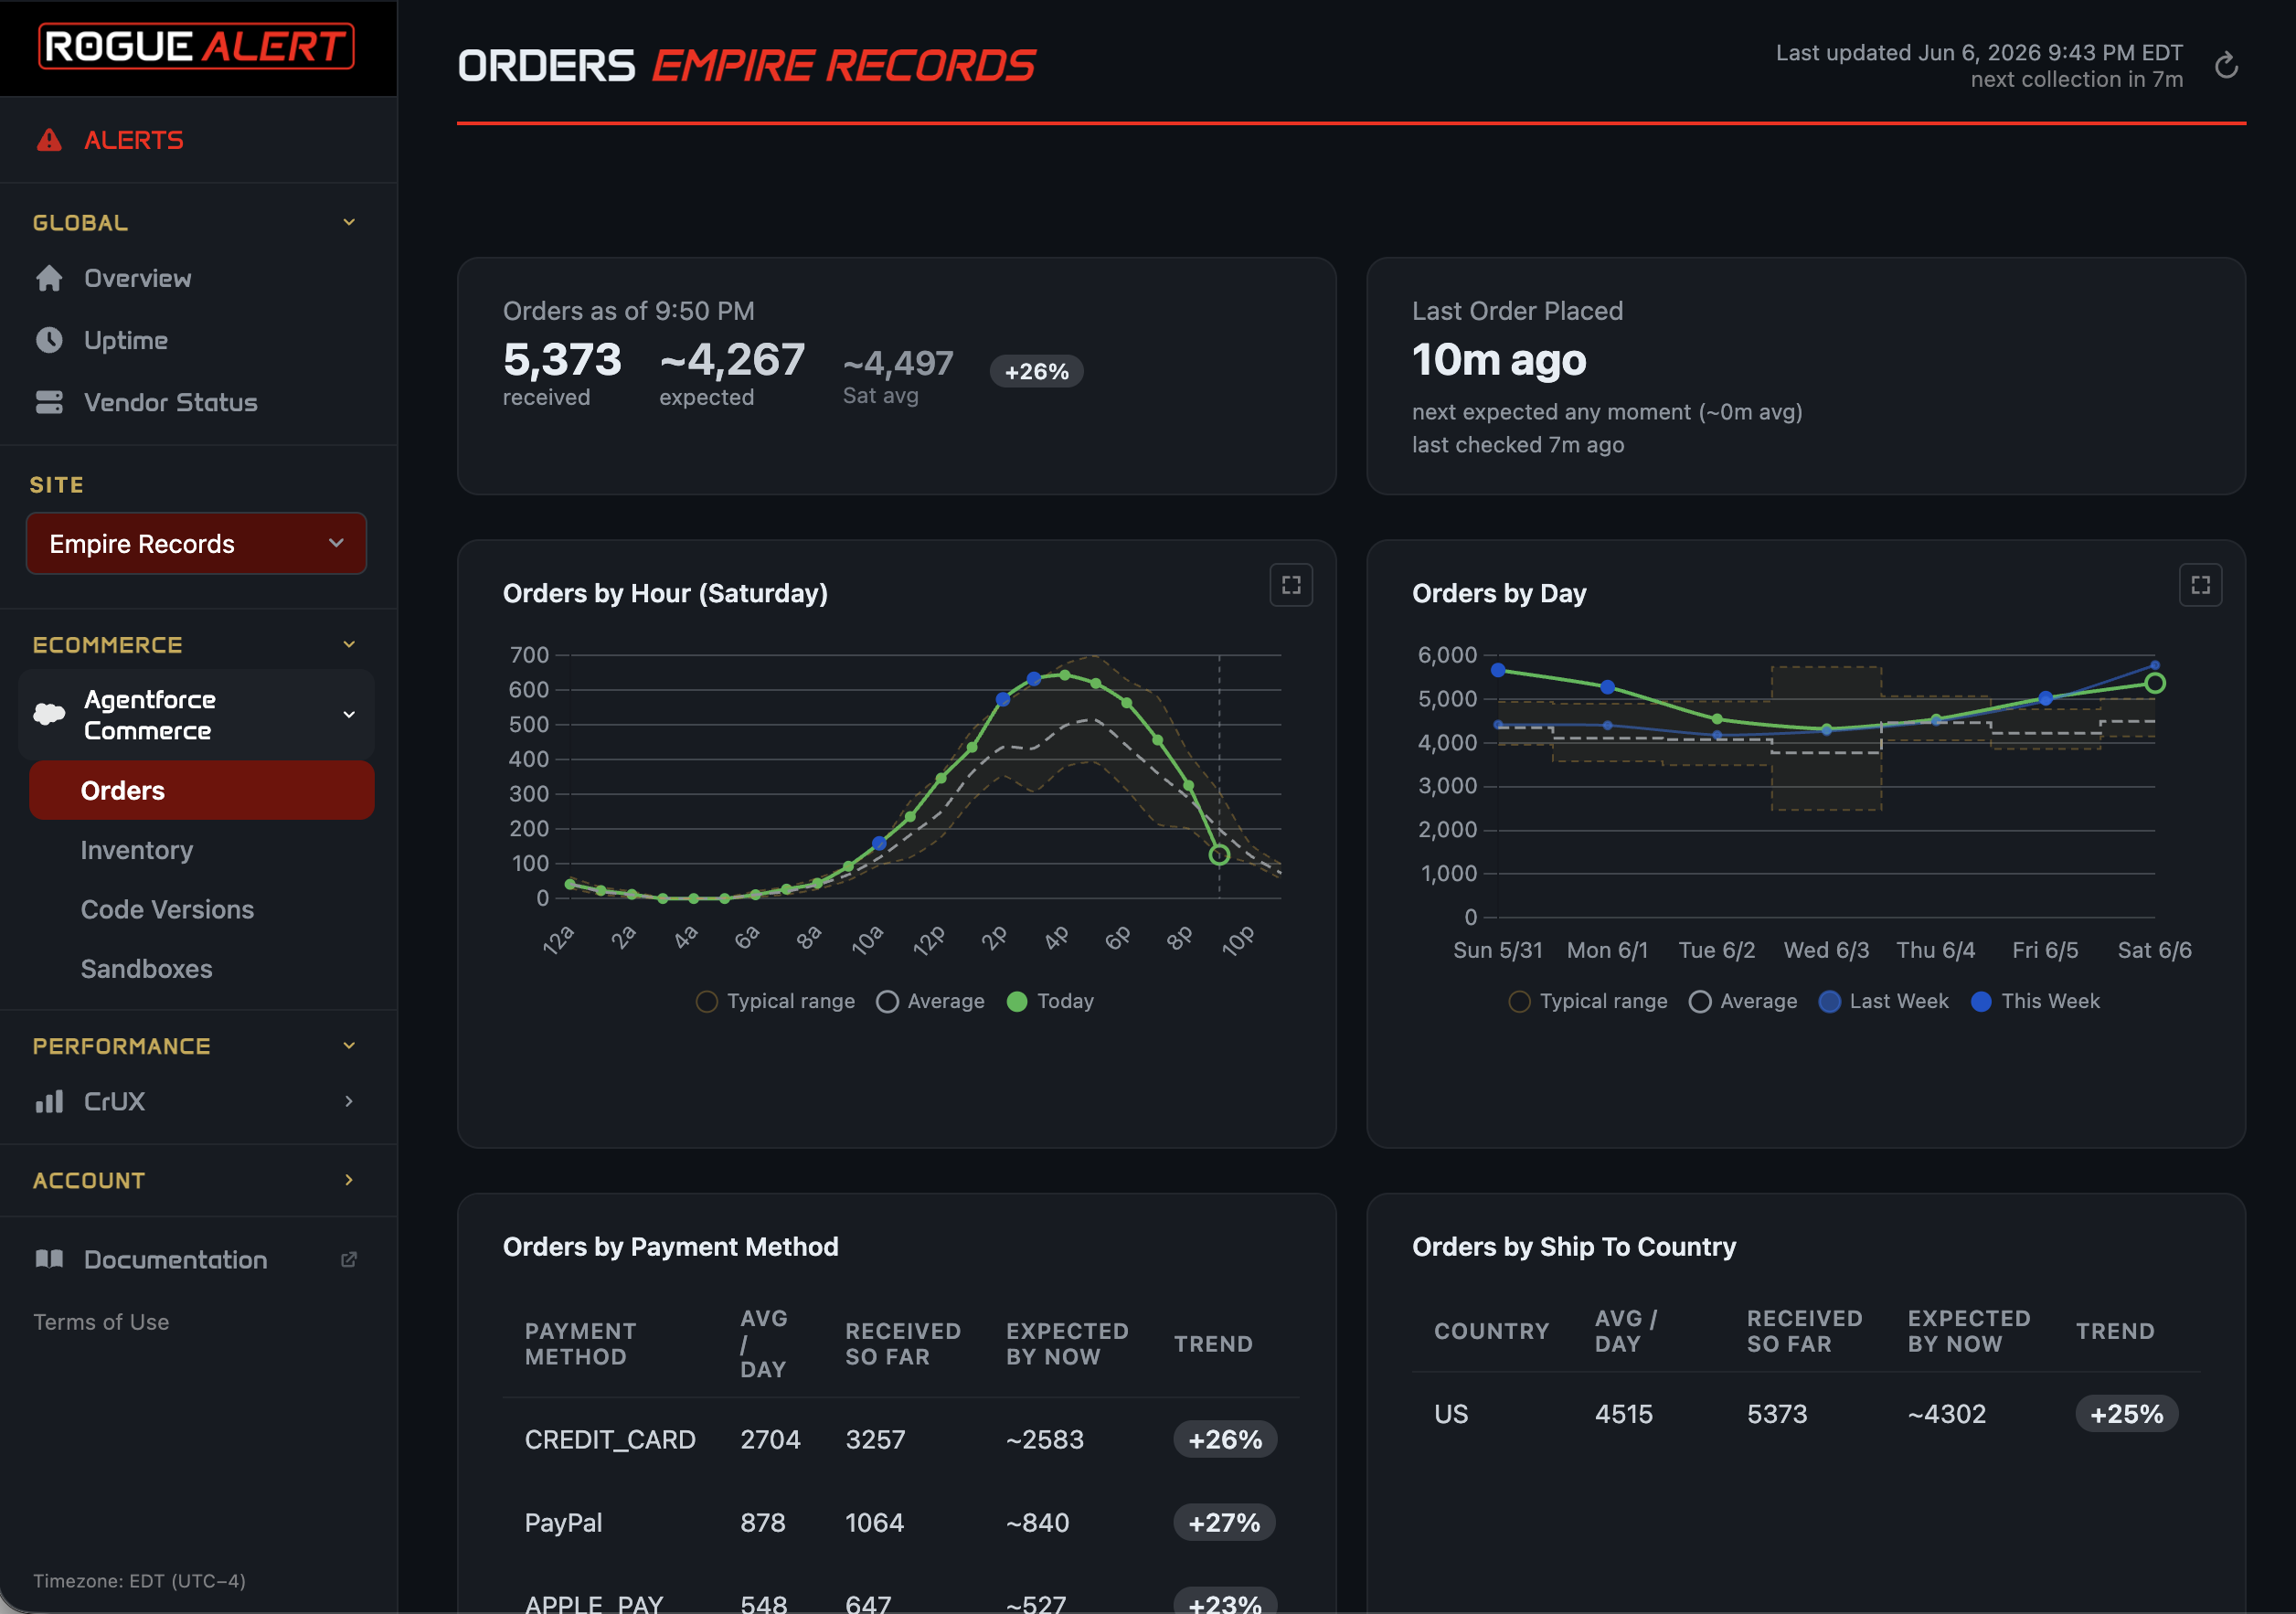Collapse the Agentforce Commerce submenu chevron
Viewport: 2296px width, 1614px height.
click(x=349, y=714)
